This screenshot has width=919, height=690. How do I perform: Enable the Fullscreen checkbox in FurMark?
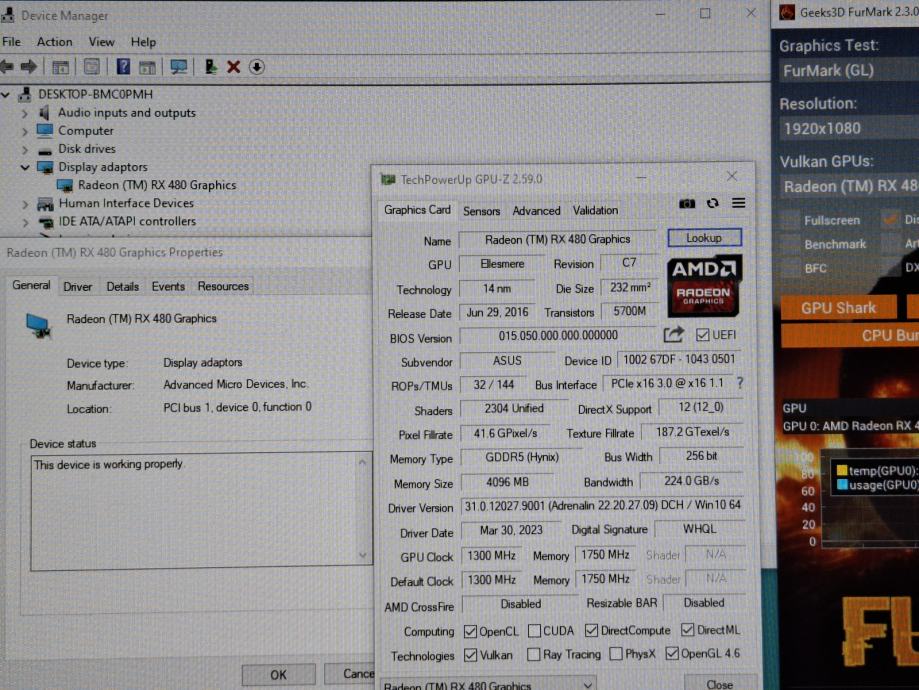(x=791, y=220)
